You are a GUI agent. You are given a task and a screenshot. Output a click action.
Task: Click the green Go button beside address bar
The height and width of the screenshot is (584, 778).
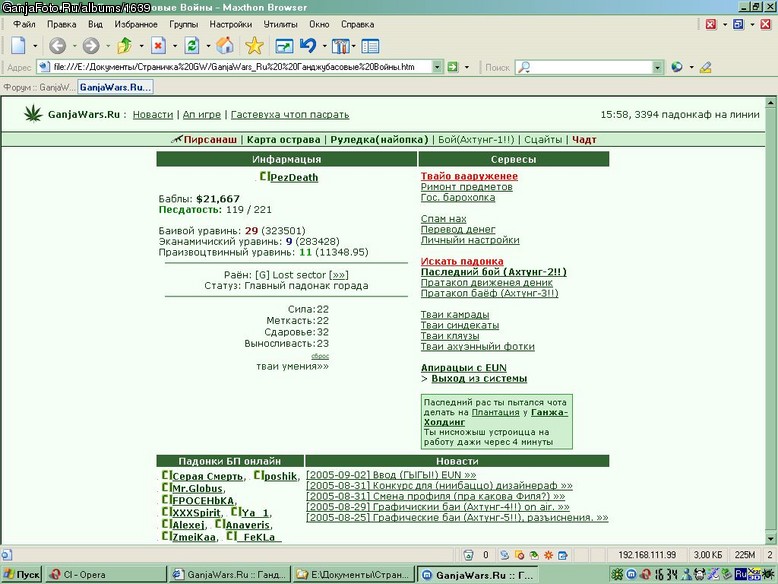point(453,67)
